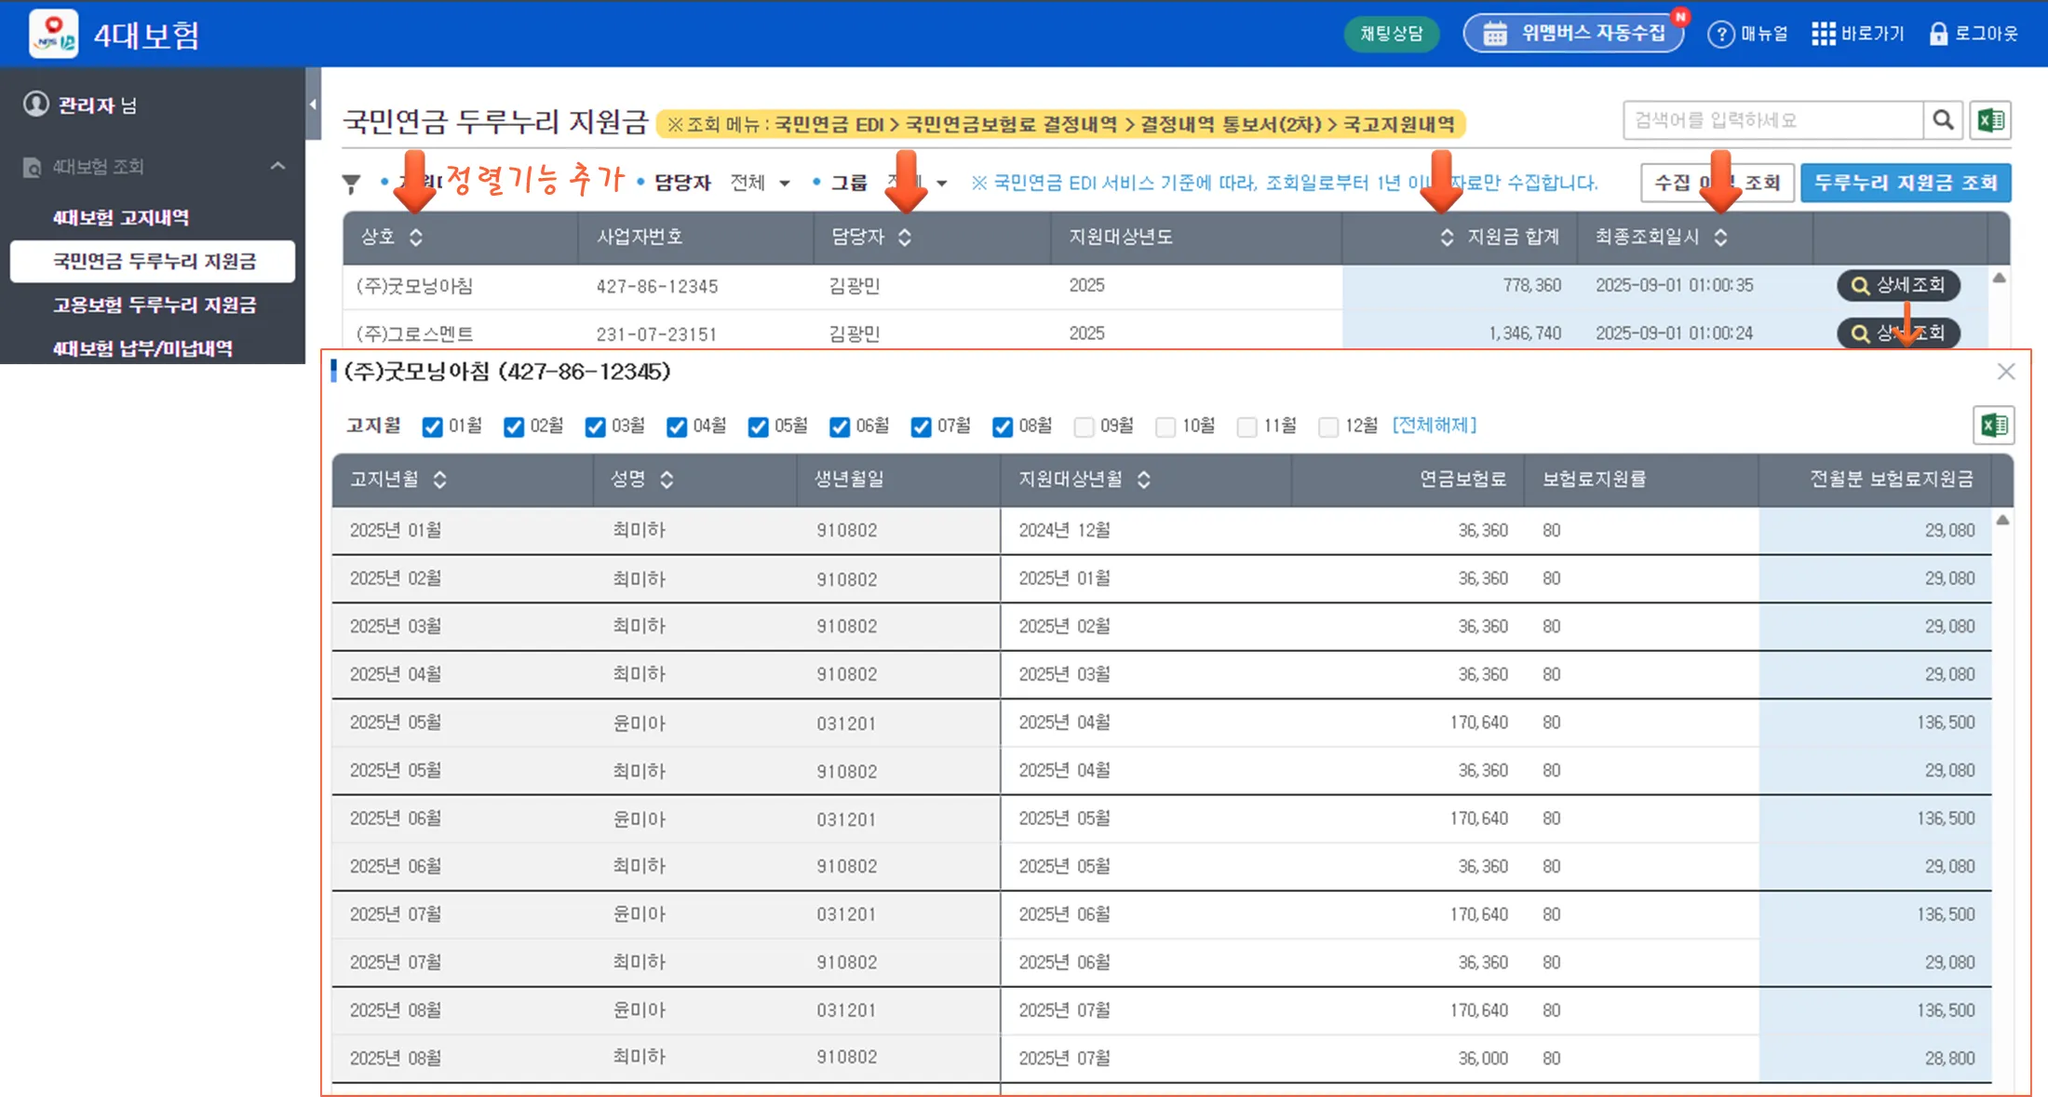
Task: Check the 10월 checkbox
Action: 1166,427
